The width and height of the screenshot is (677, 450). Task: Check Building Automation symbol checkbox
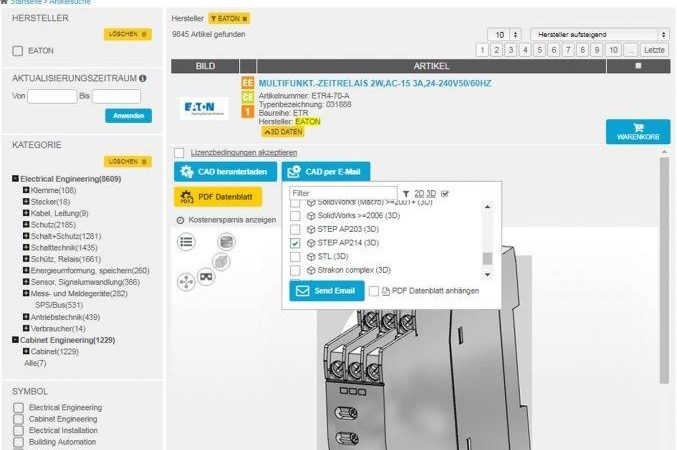18,442
